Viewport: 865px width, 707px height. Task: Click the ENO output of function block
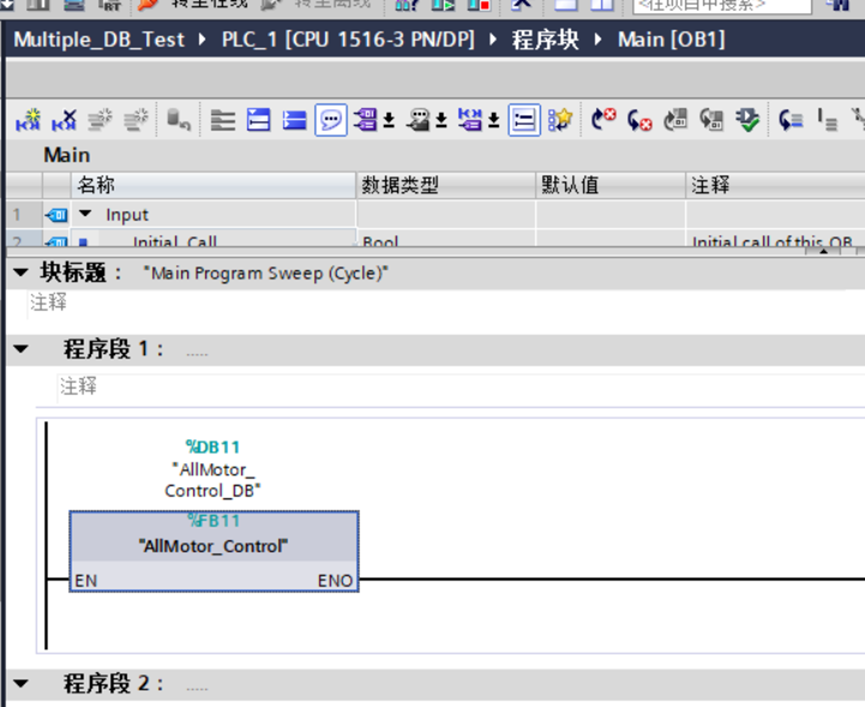click(335, 580)
